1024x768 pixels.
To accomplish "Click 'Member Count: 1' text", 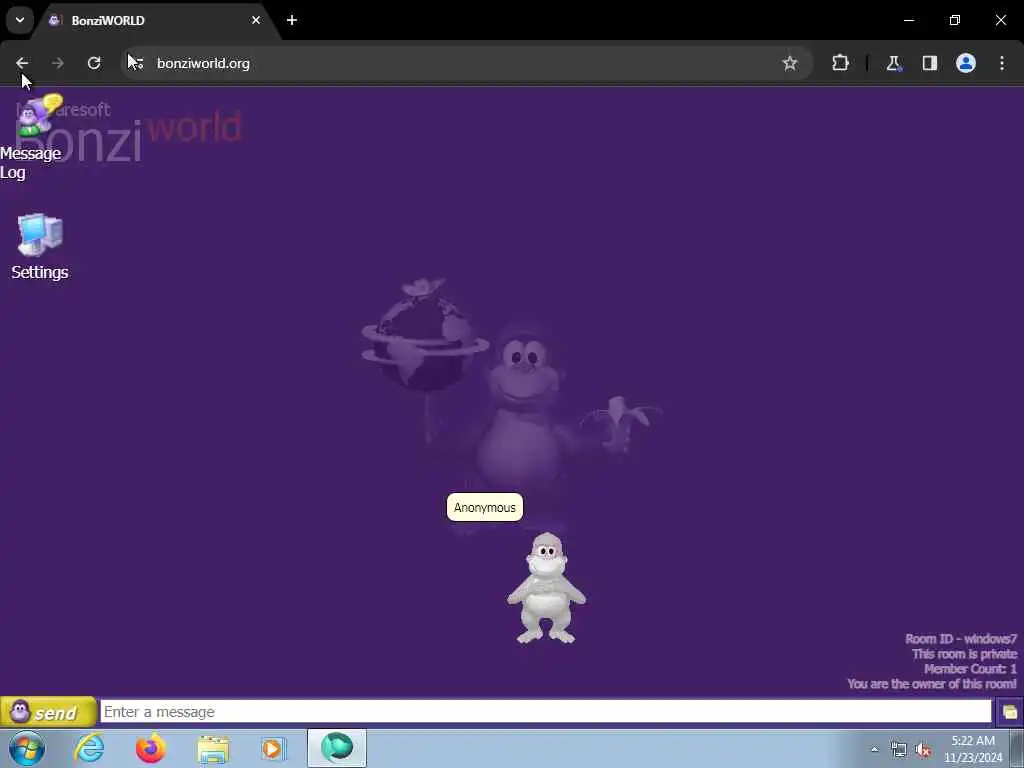I will coord(970,669).
